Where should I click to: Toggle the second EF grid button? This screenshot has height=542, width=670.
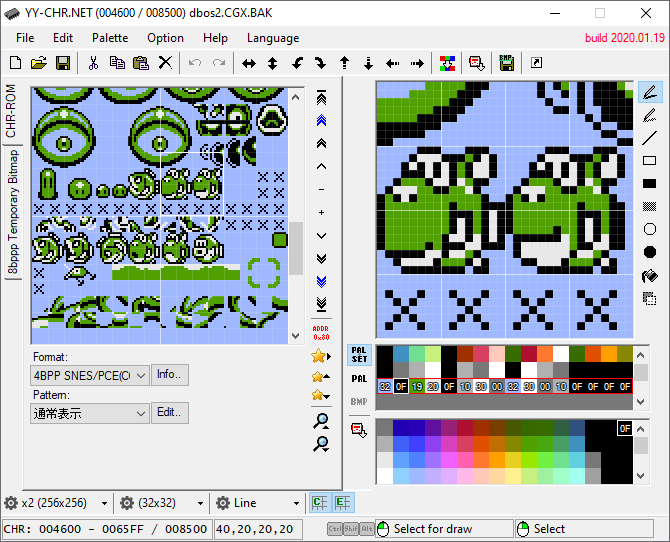343,503
